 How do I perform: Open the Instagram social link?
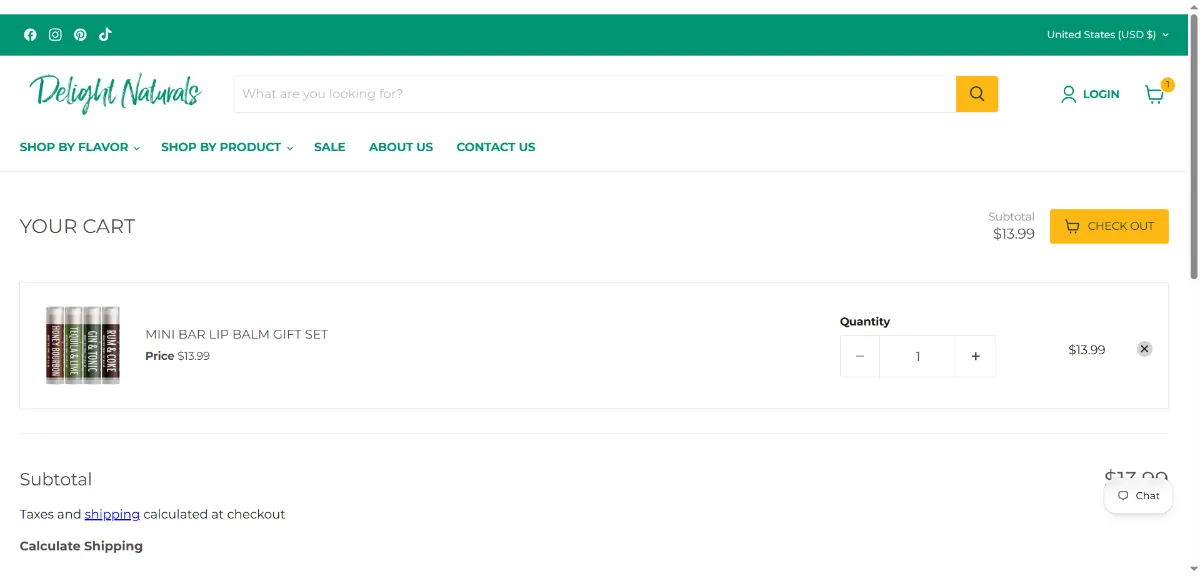tap(55, 34)
